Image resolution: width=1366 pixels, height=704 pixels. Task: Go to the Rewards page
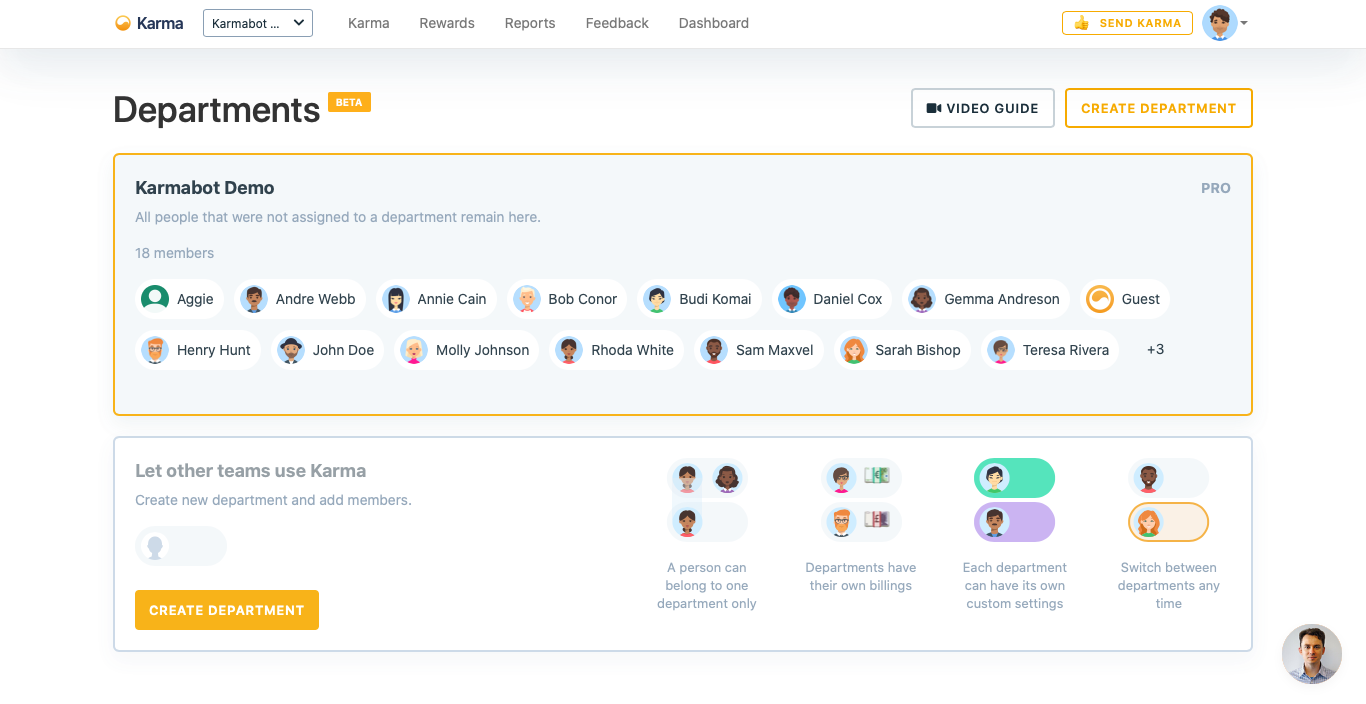click(x=447, y=23)
